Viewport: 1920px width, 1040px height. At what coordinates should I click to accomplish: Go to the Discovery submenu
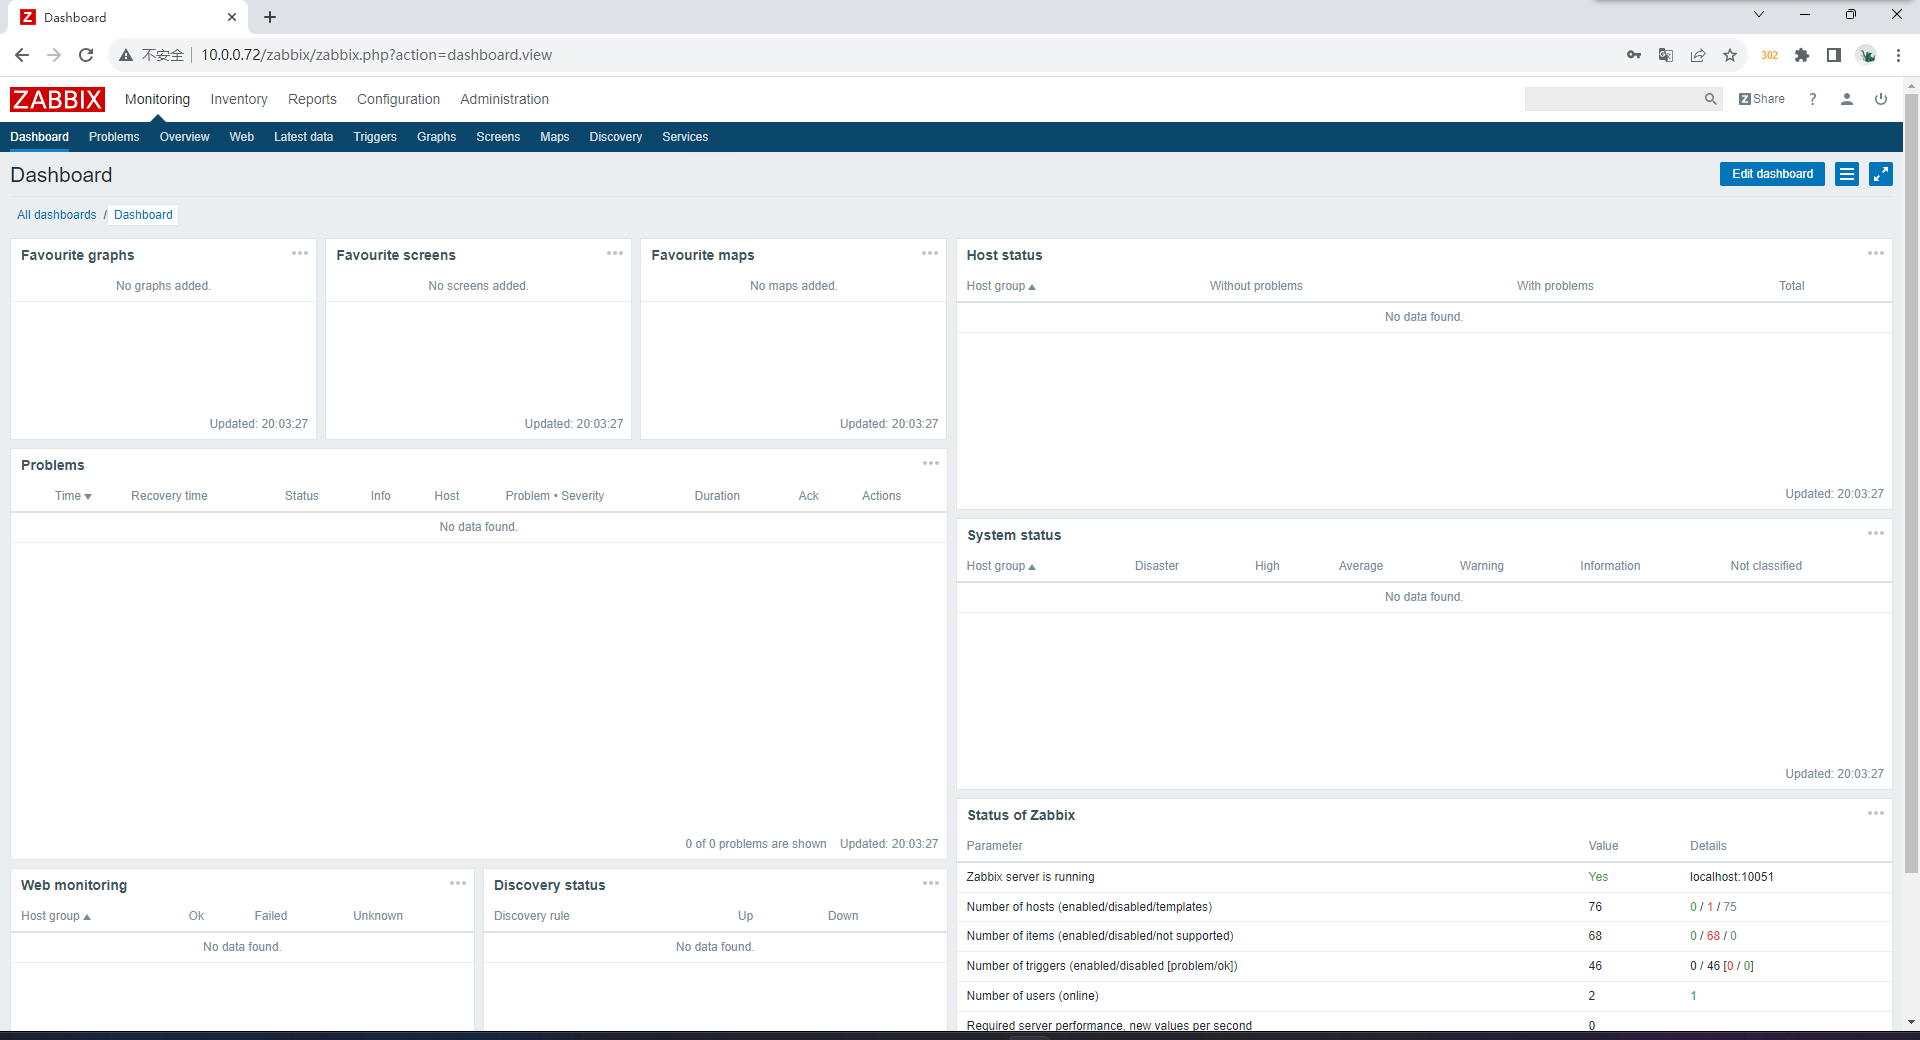(615, 137)
